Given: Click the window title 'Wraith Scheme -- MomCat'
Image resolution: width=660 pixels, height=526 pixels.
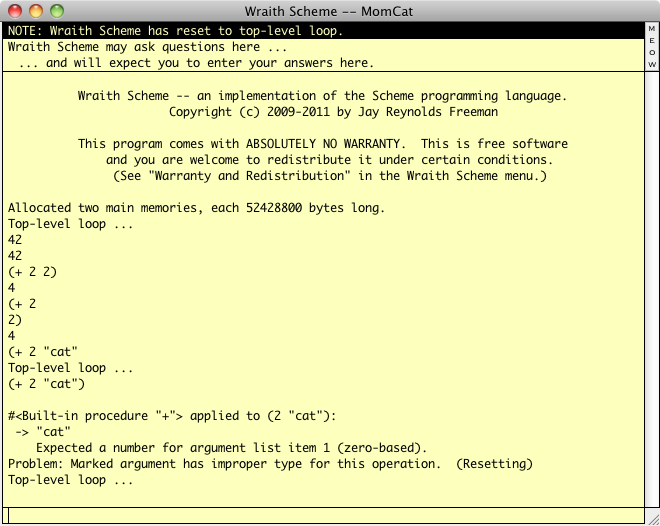Looking at the screenshot, I should pyautogui.click(x=329, y=11).
